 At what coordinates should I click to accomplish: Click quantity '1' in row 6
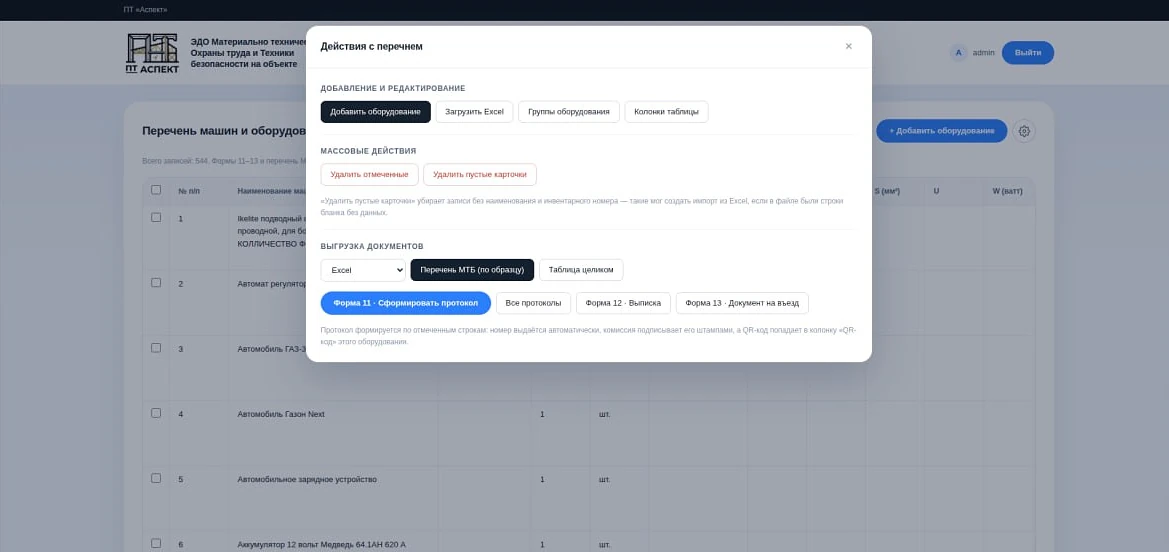click(542, 545)
